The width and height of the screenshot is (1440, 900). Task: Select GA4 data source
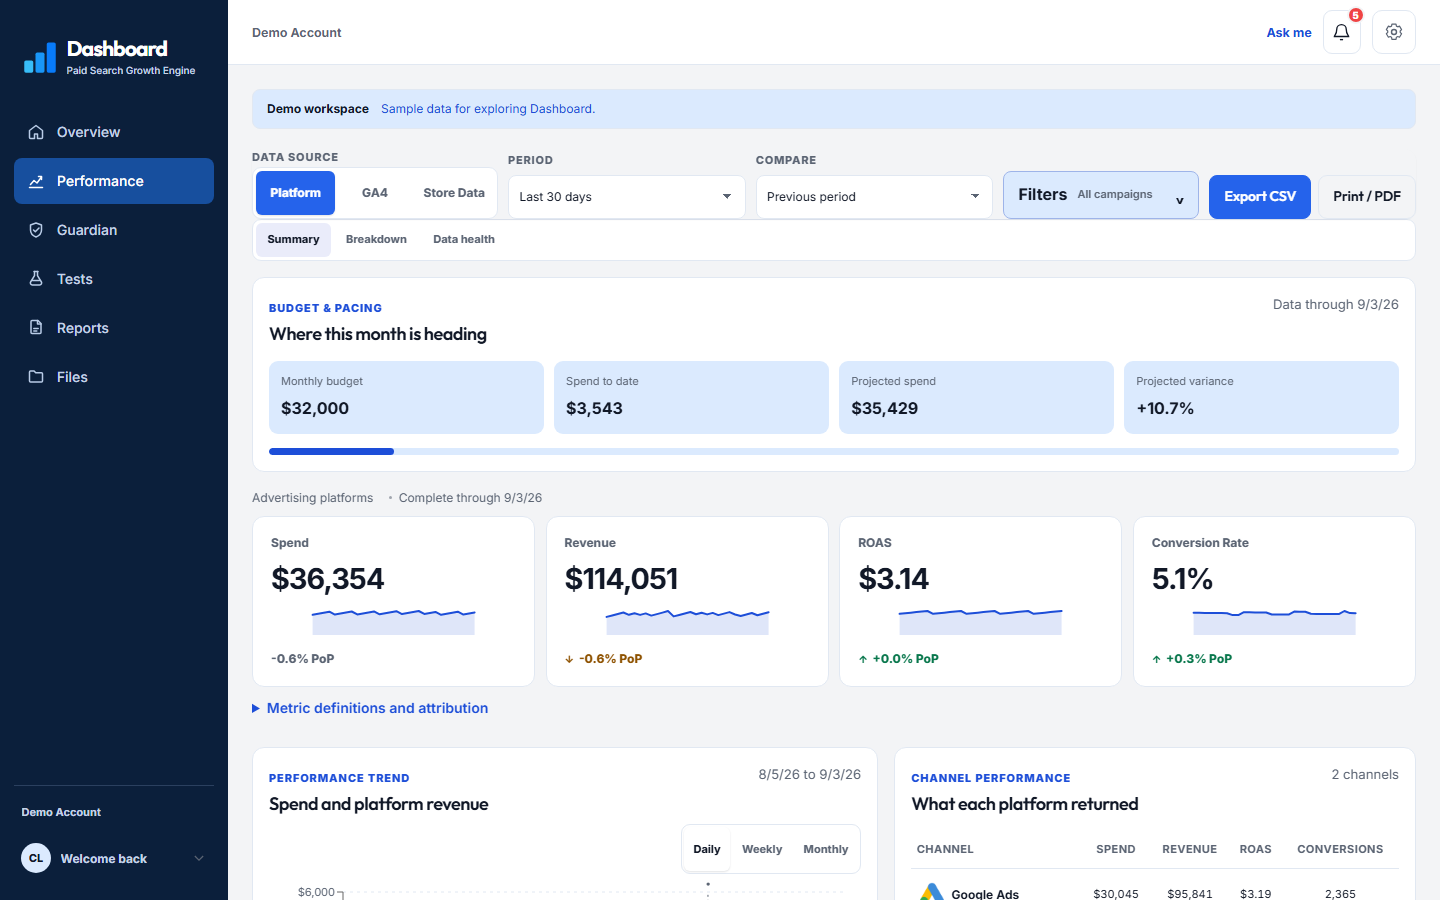(x=375, y=193)
